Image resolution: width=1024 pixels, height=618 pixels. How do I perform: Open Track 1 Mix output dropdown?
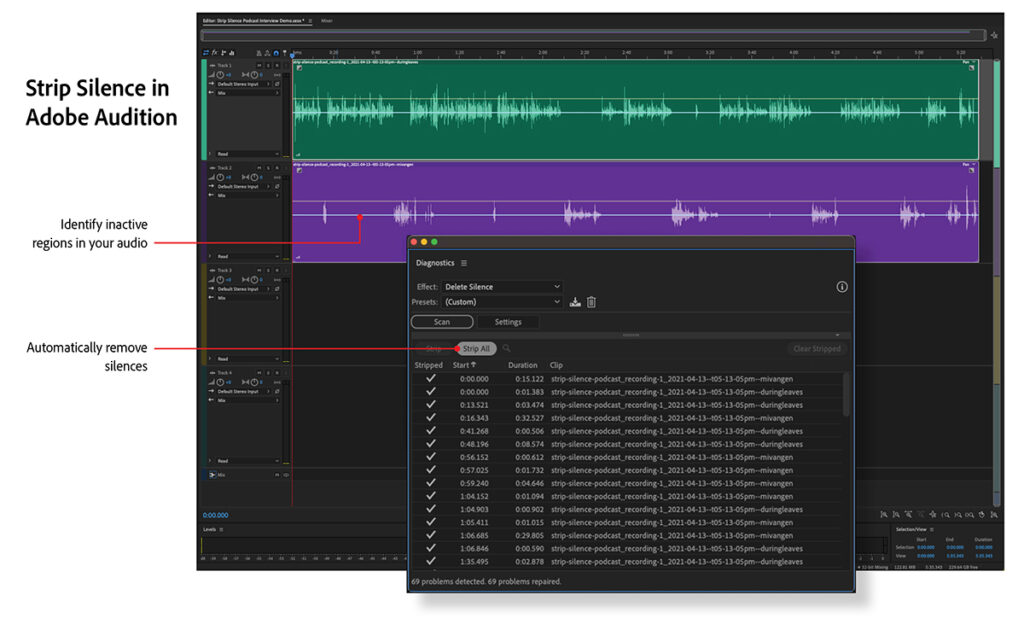pyautogui.click(x=248, y=93)
